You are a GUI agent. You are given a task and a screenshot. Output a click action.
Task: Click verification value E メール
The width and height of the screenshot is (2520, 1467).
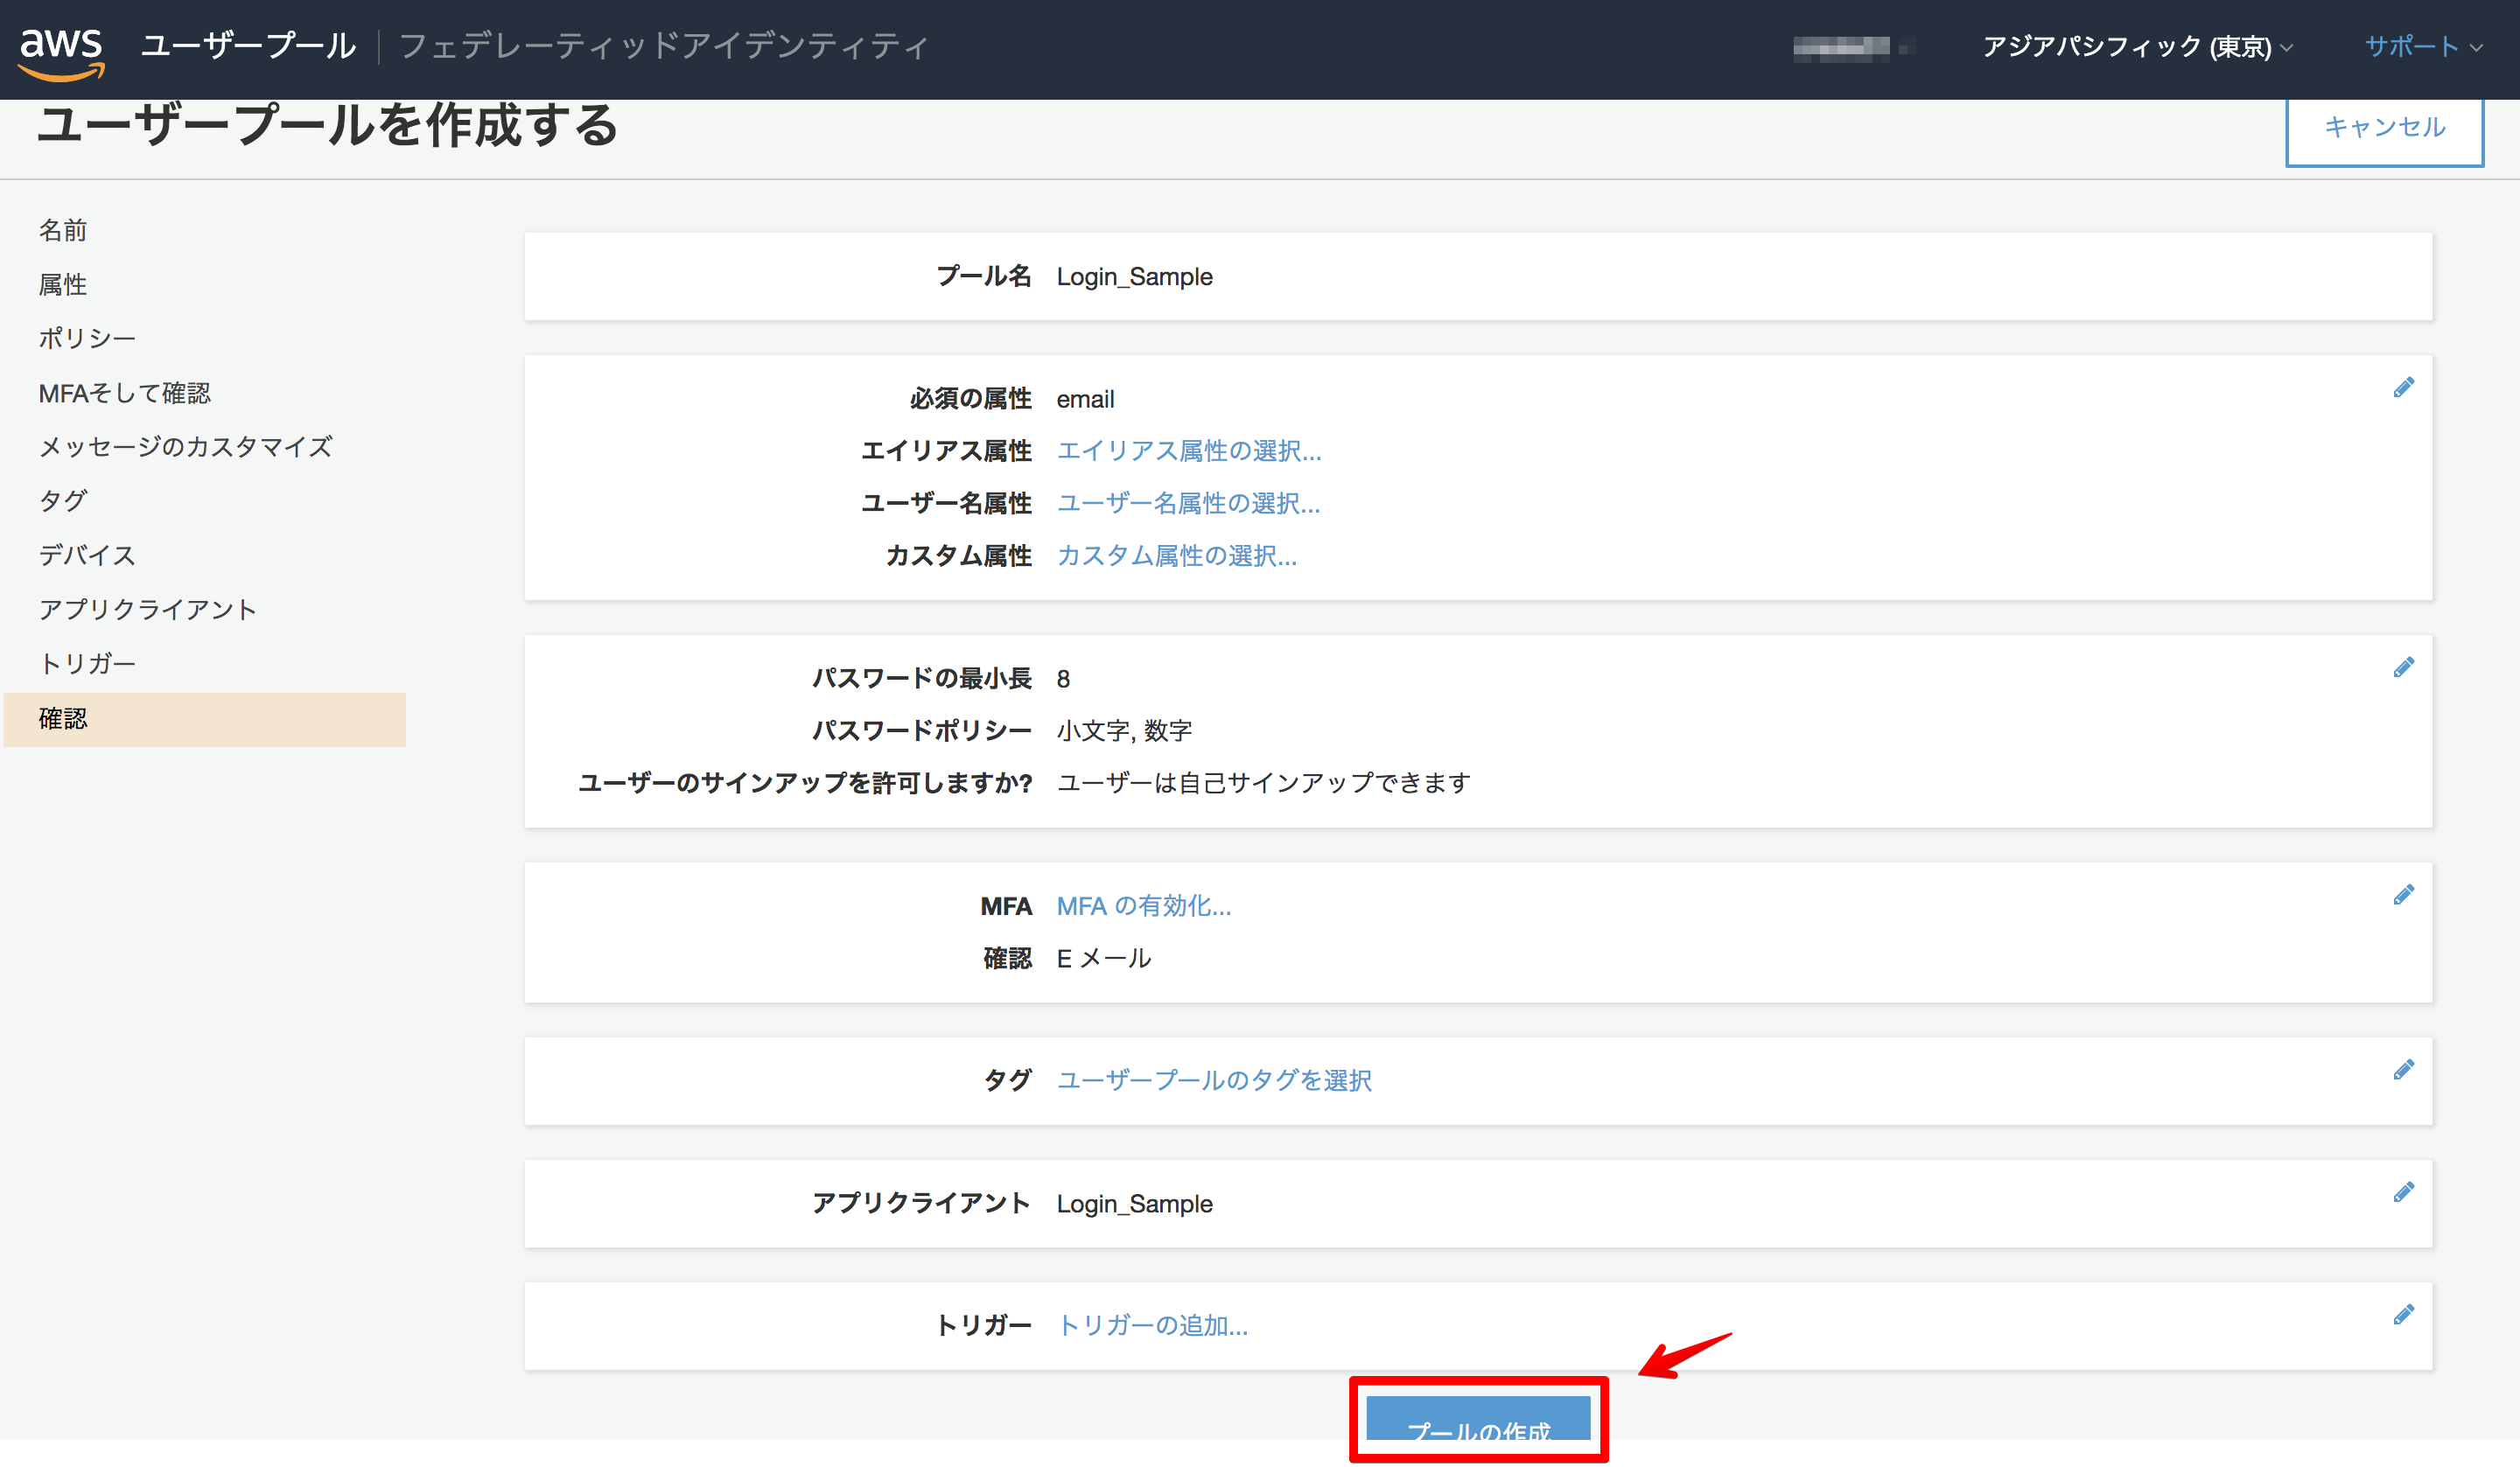(1104, 959)
